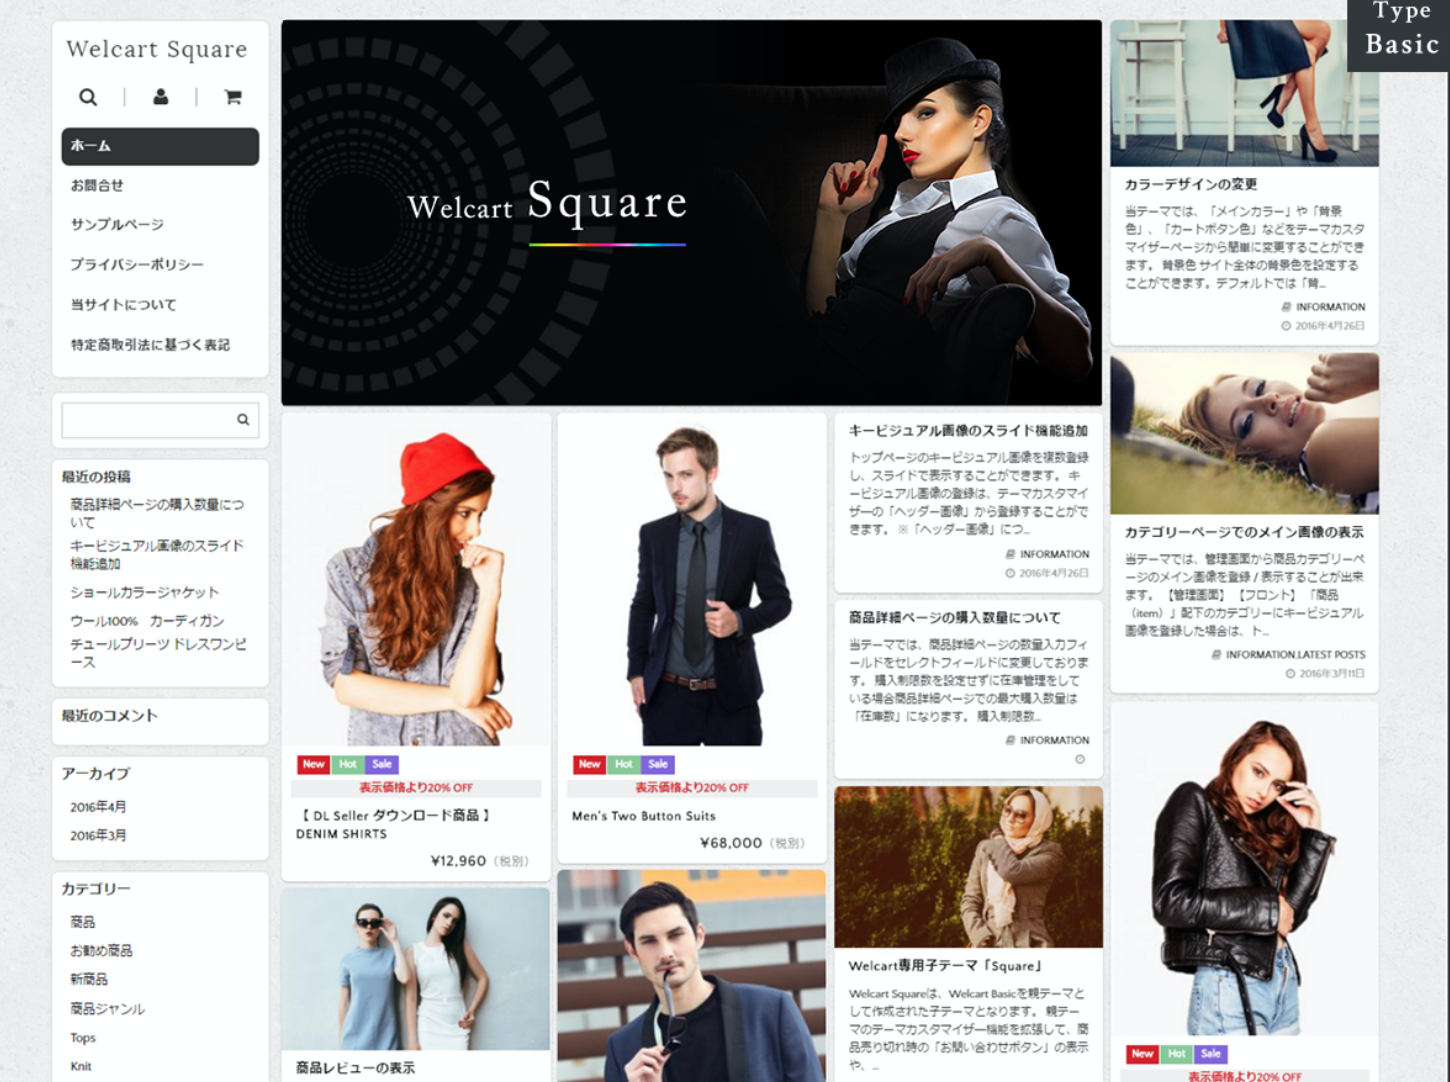The height and width of the screenshot is (1082, 1450).
Task: Open the red beanie Denim Shirts product image
Action: pyautogui.click(x=416, y=585)
